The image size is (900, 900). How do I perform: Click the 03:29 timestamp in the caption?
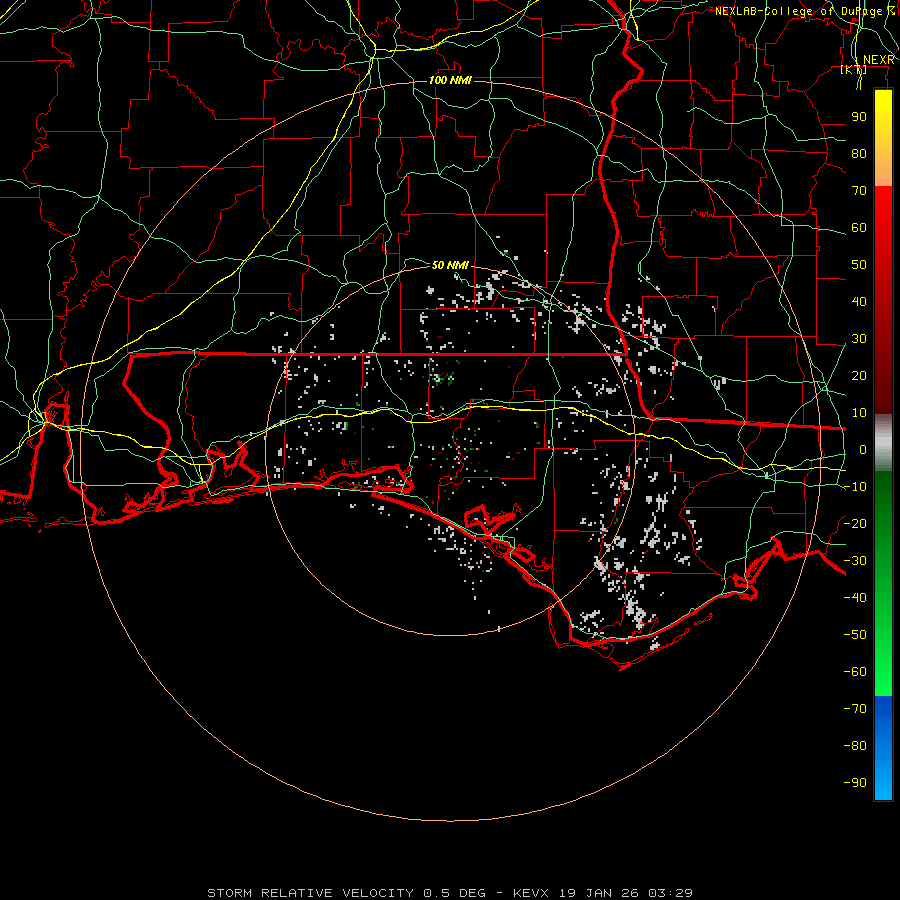click(670, 893)
